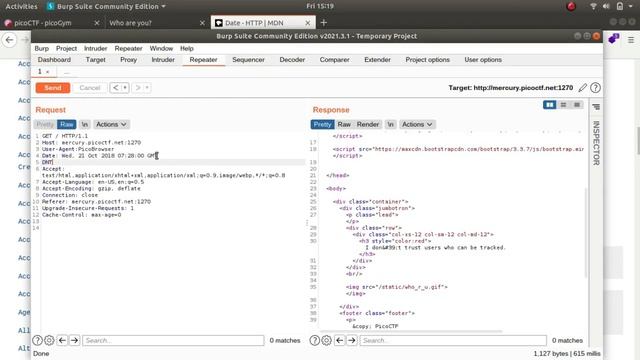This screenshot has height=360, width=640.
Task: Add new Repeater tab with ellipsis
Action: 67,72
